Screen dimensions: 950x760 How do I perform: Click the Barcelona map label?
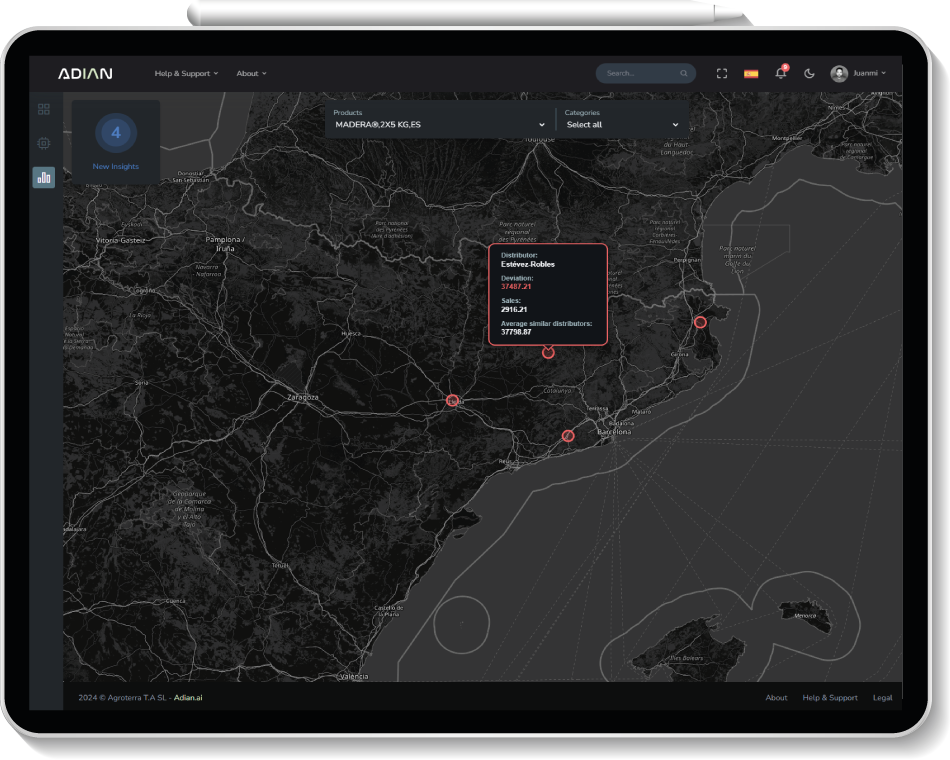tap(614, 432)
